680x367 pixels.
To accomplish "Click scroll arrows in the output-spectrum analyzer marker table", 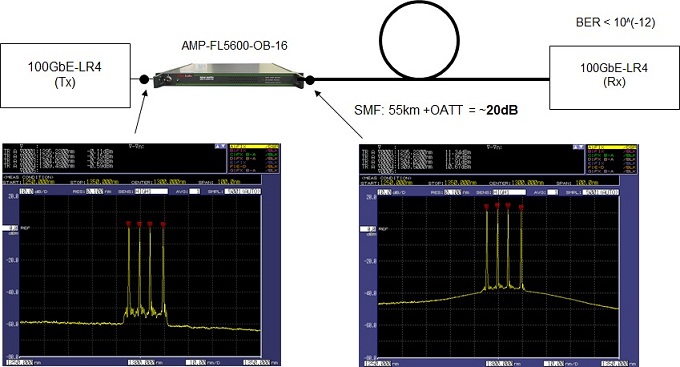I will [x=579, y=147].
